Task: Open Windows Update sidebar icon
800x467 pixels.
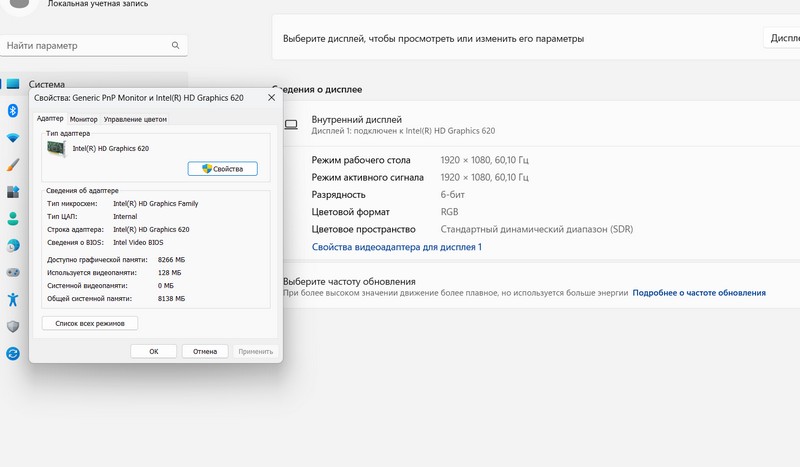Action: click(13, 353)
